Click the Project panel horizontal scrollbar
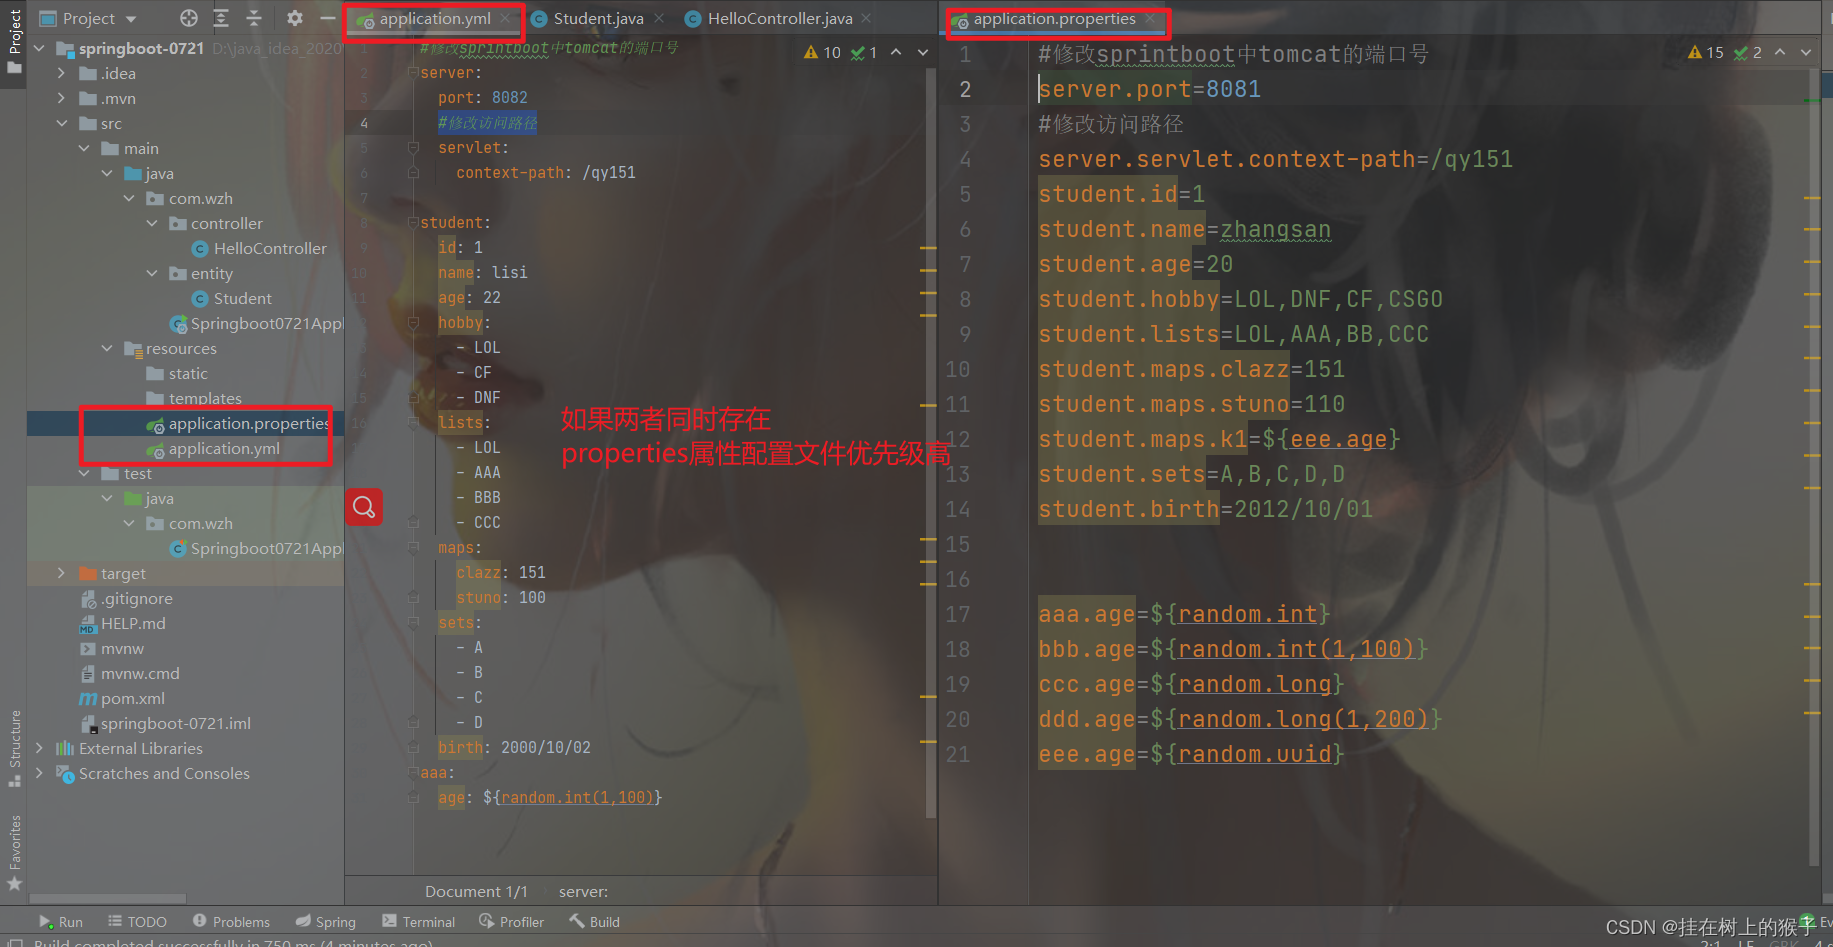The width and height of the screenshot is (1833, 947). point(108,898)
